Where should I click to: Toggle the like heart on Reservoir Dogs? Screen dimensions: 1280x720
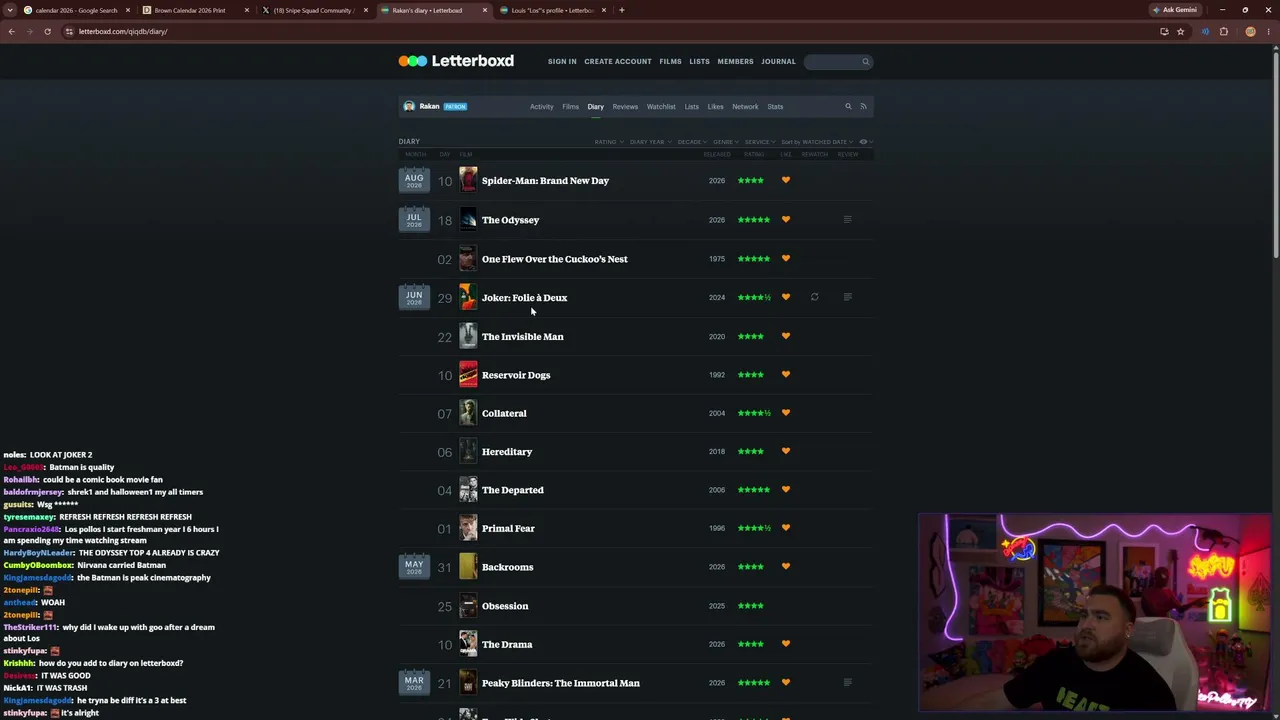click(786, 374)
